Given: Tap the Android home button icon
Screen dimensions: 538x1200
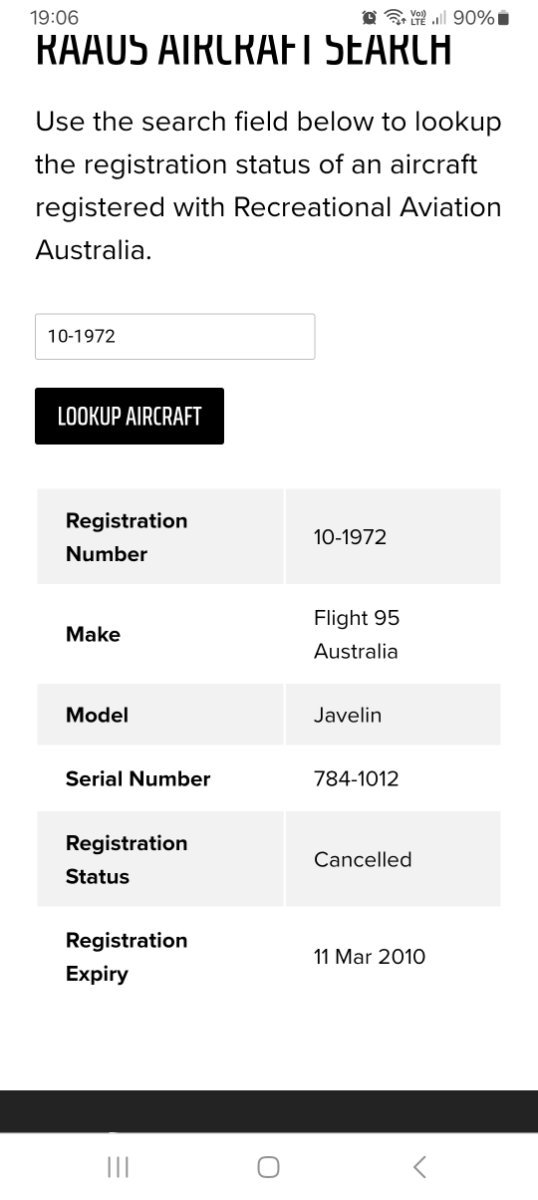Looking at the screenshot, I should tap(268, 1166).
